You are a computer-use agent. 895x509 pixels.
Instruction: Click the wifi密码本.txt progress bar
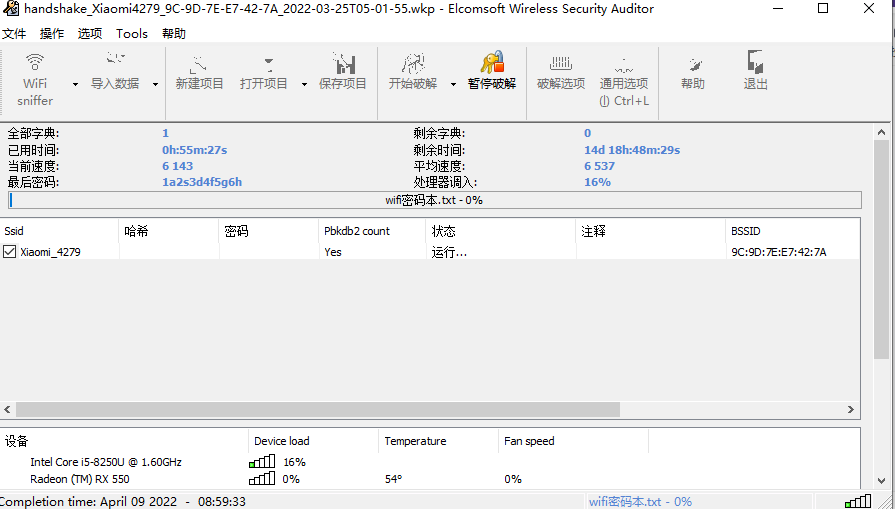(x=435, y=200)
